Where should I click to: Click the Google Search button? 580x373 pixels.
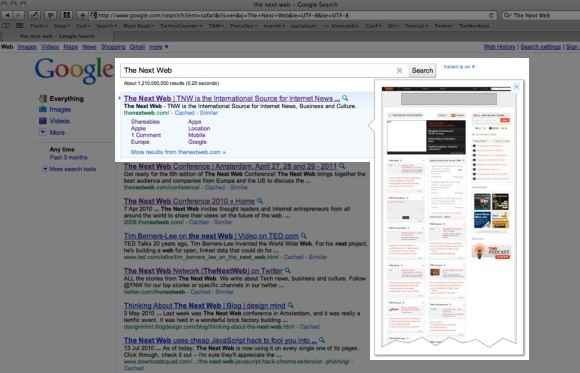[422, 70]
